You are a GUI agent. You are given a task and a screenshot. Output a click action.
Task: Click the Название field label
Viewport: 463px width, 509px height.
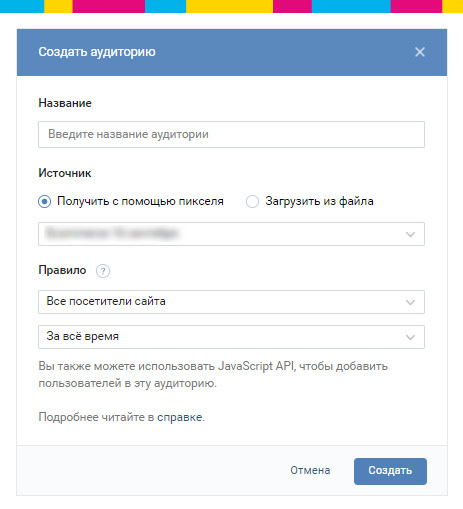click(65, 103)
